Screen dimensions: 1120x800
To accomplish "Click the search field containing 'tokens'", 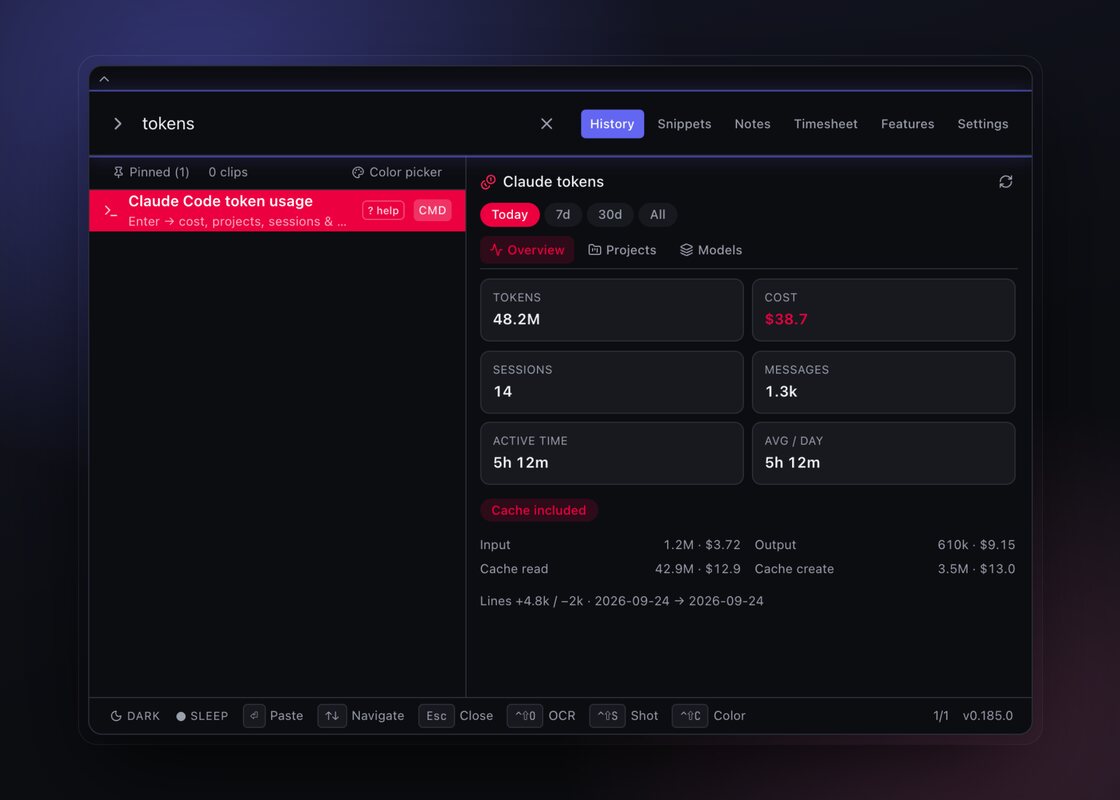I will pyautogui.click(x=336, y=124).
